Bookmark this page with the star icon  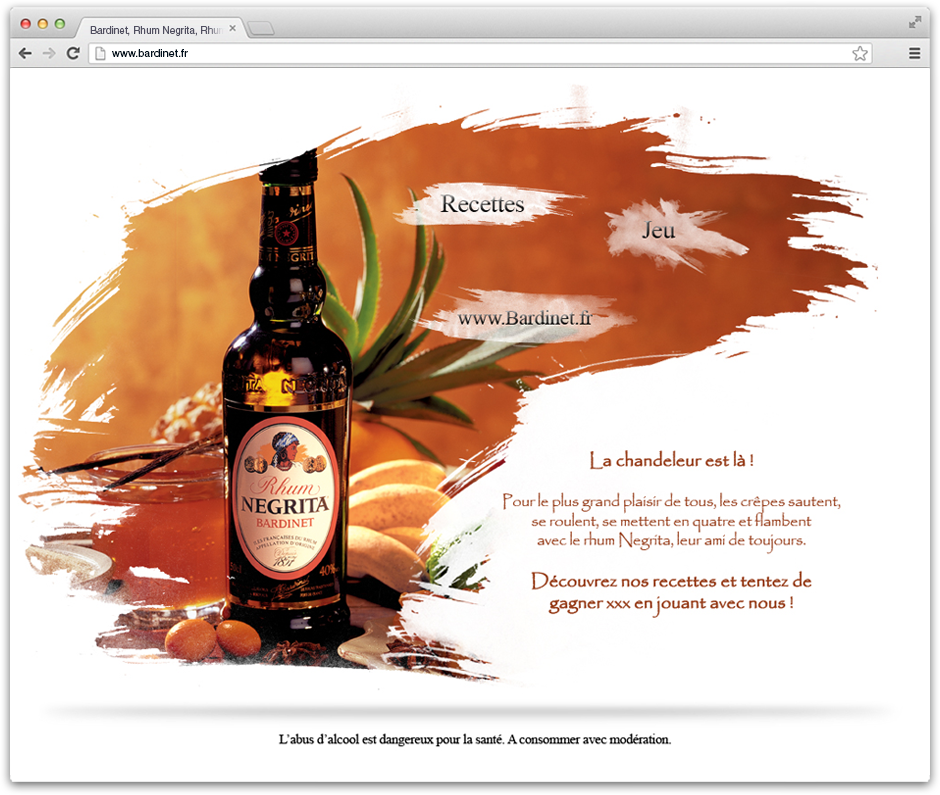(x=860, y=54)
